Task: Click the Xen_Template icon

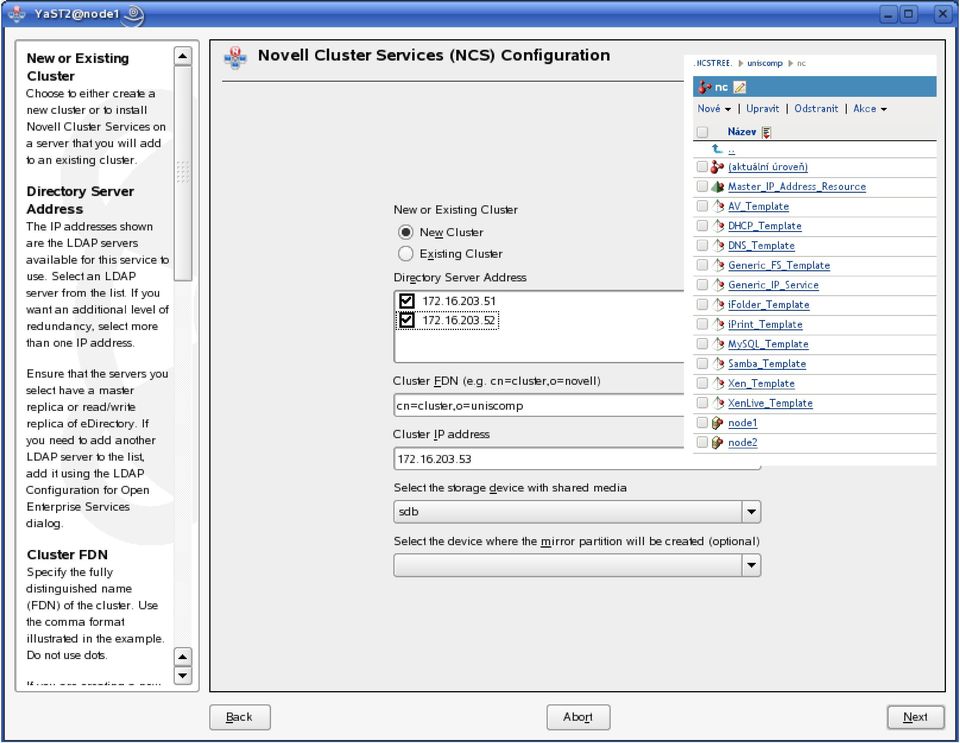Action: 718,383
